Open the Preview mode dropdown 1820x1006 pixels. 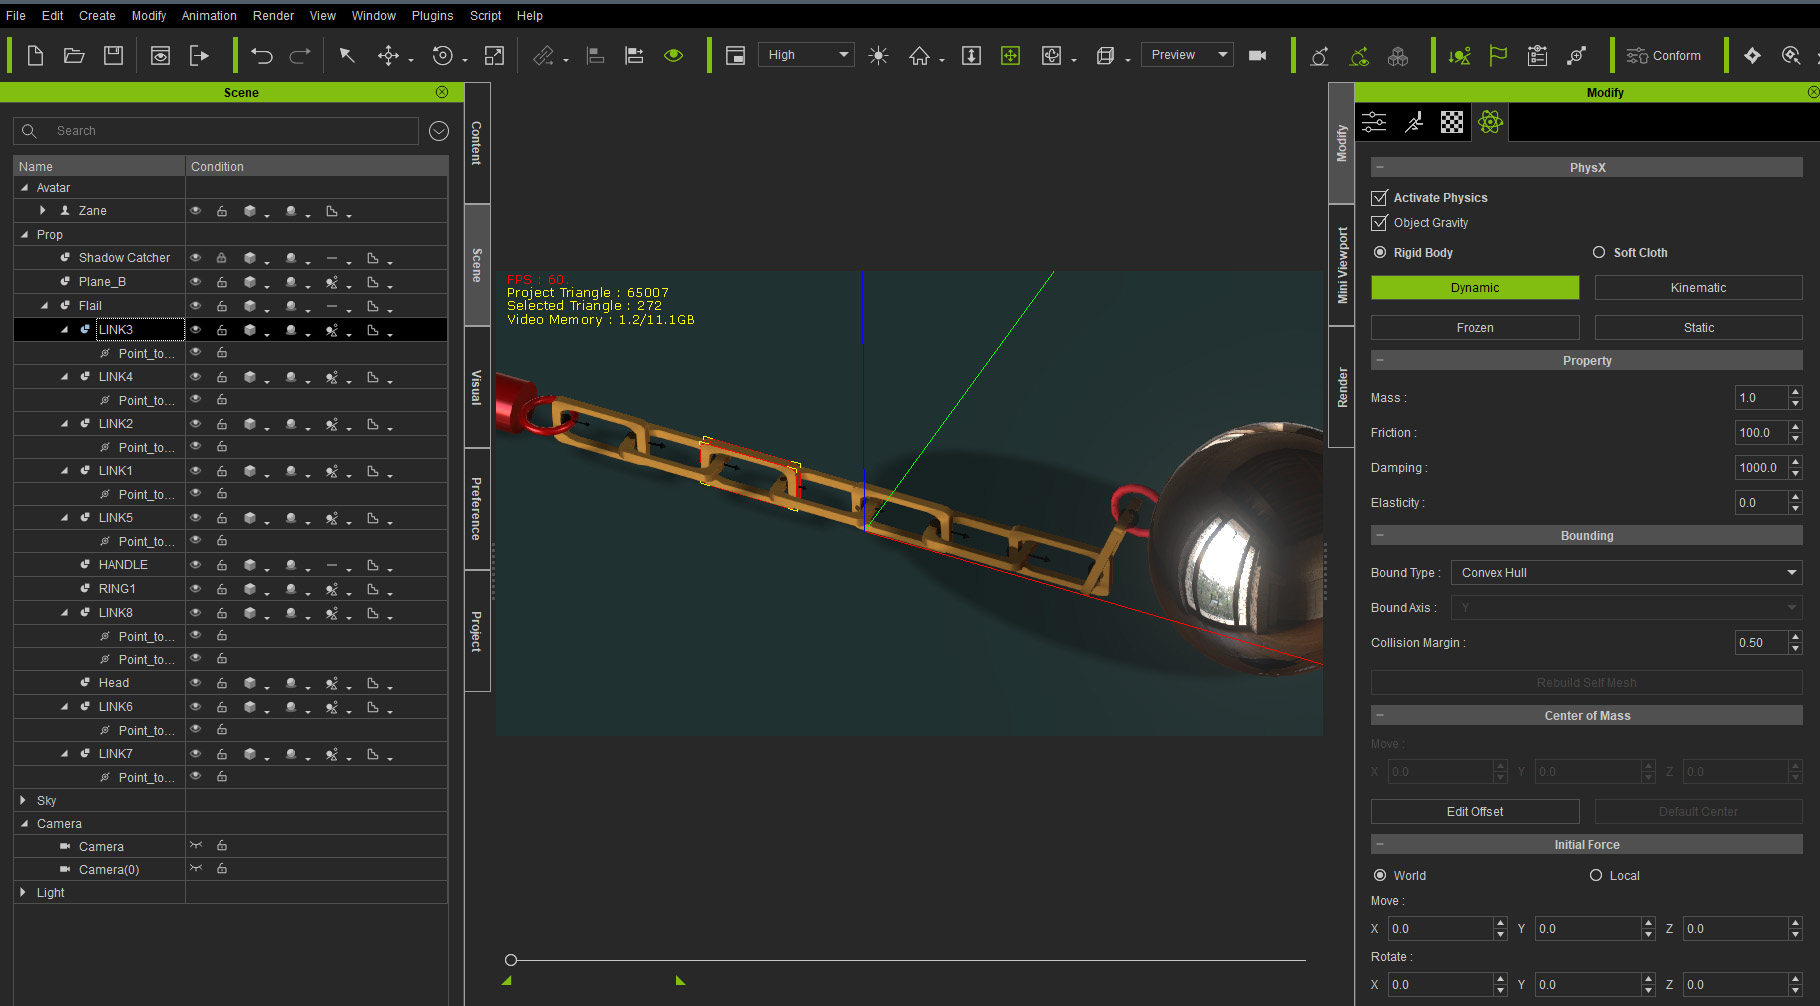[1187, 55]
